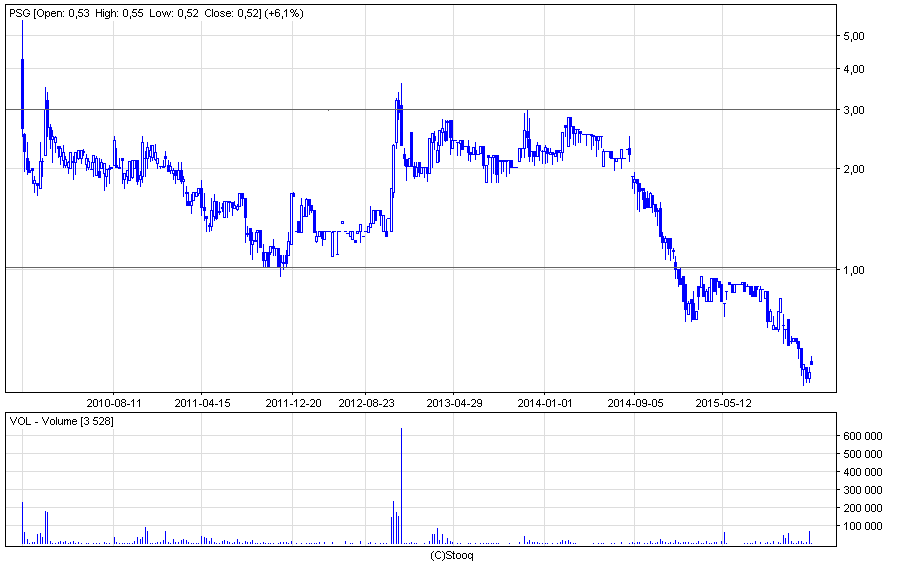Click the 1,00 price axis label

coord(854,270)
